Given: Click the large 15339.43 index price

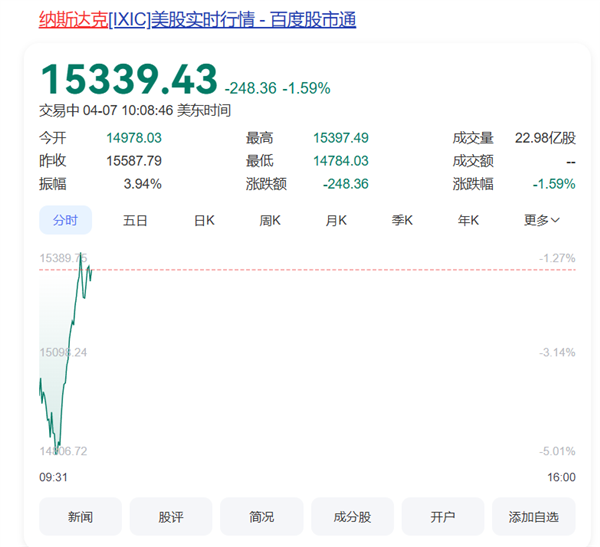Looking at the screenshot, I should point(128,80).
